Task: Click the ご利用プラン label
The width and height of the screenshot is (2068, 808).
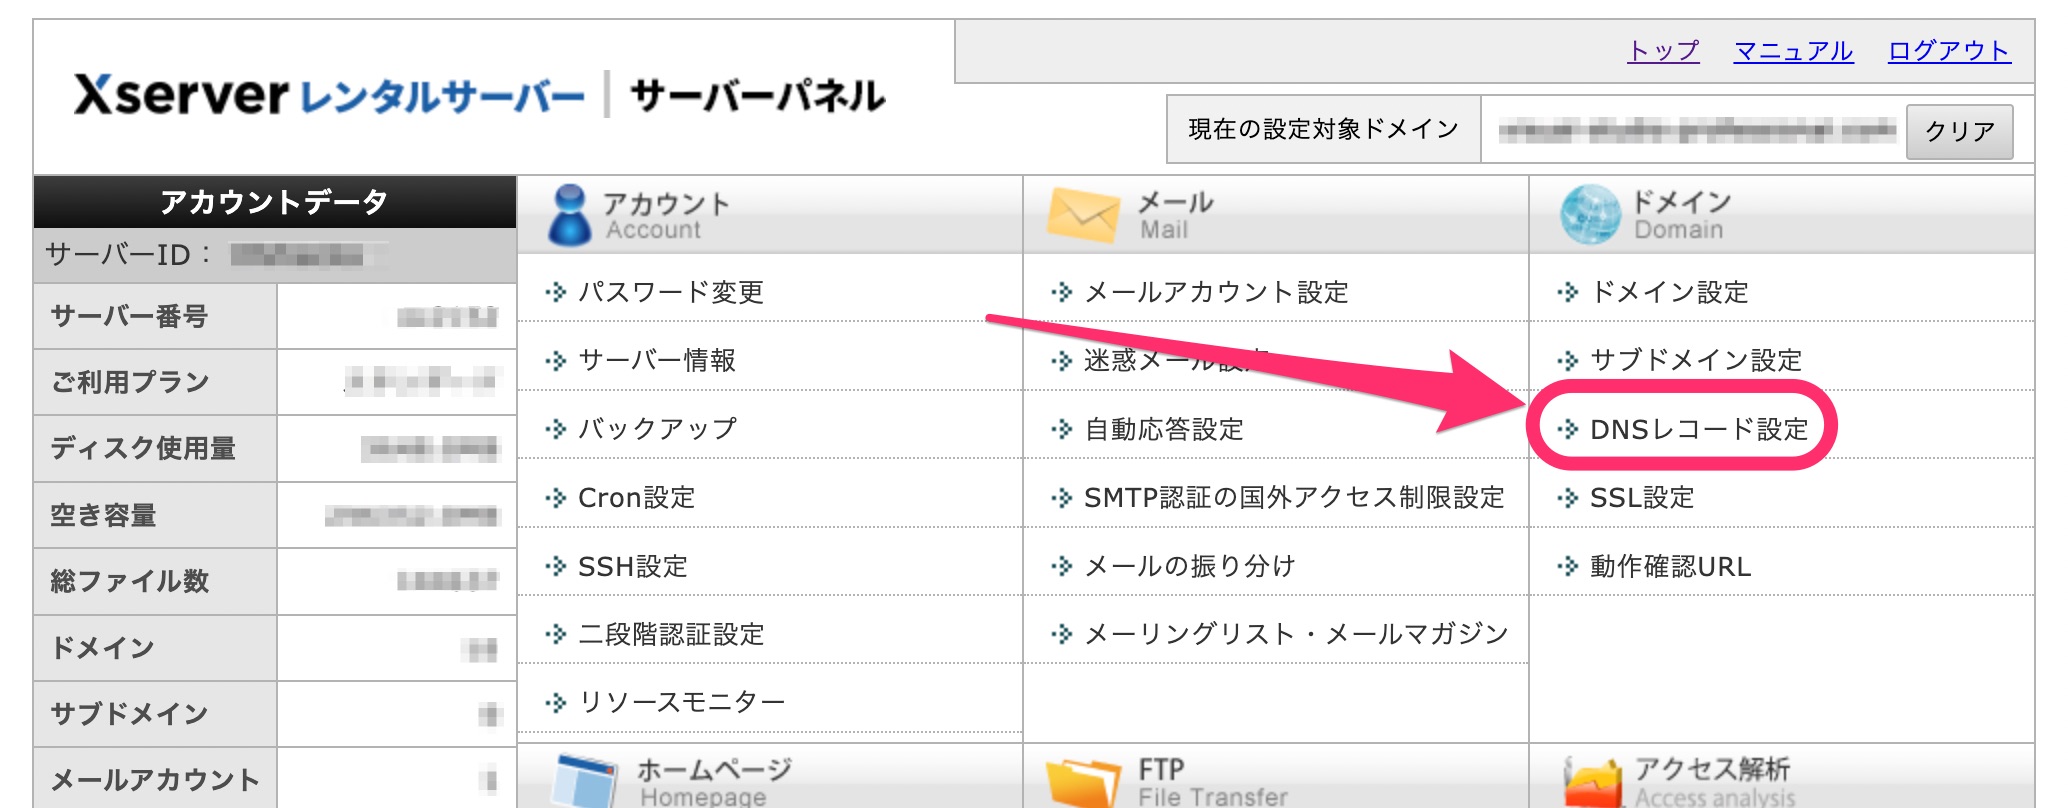Action: (130, 382)
